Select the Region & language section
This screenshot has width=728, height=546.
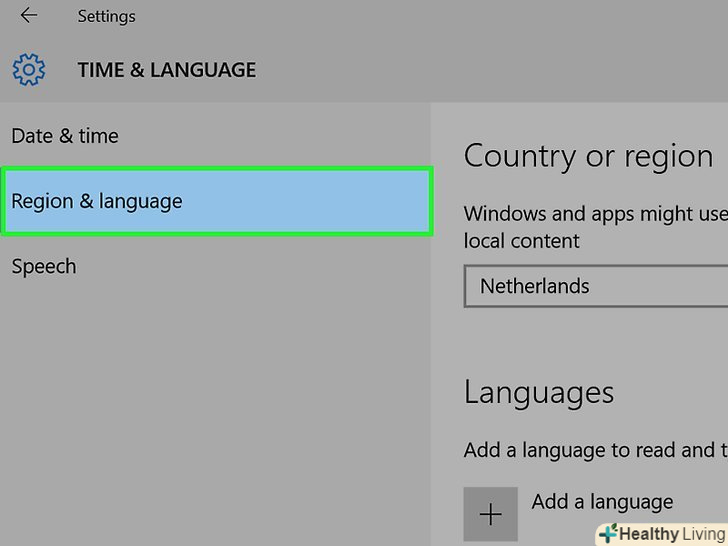point(217,201)
